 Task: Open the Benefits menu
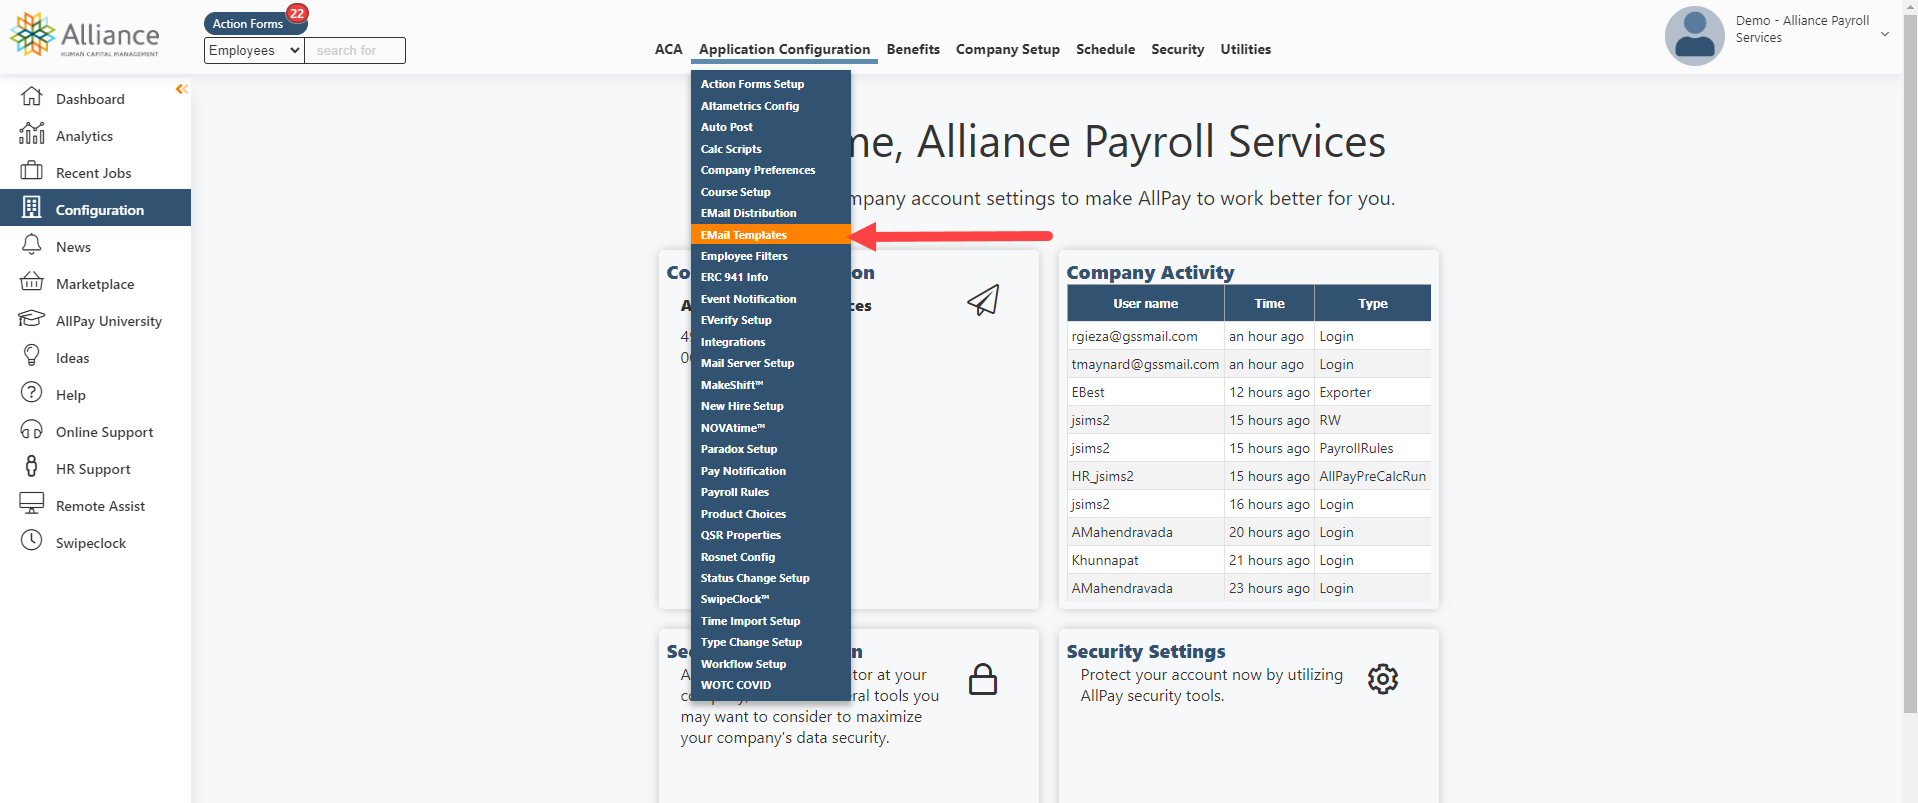[913, 49]
